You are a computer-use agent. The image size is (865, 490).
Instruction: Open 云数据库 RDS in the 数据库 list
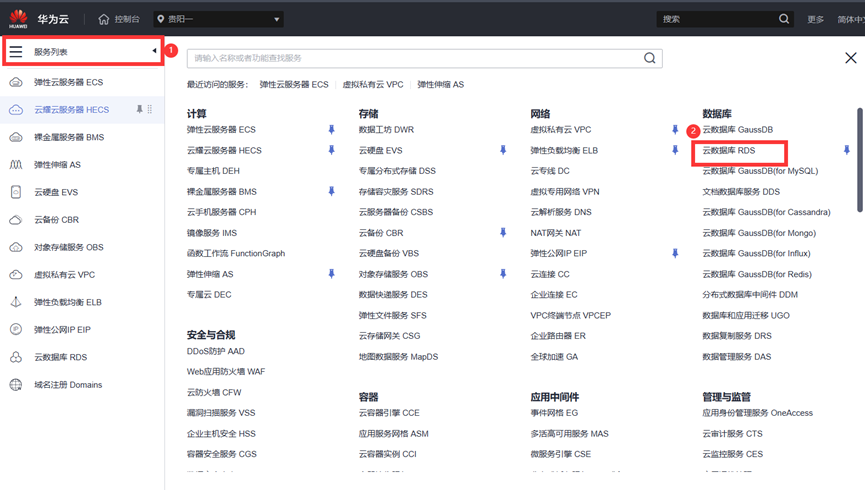[729, 150]
